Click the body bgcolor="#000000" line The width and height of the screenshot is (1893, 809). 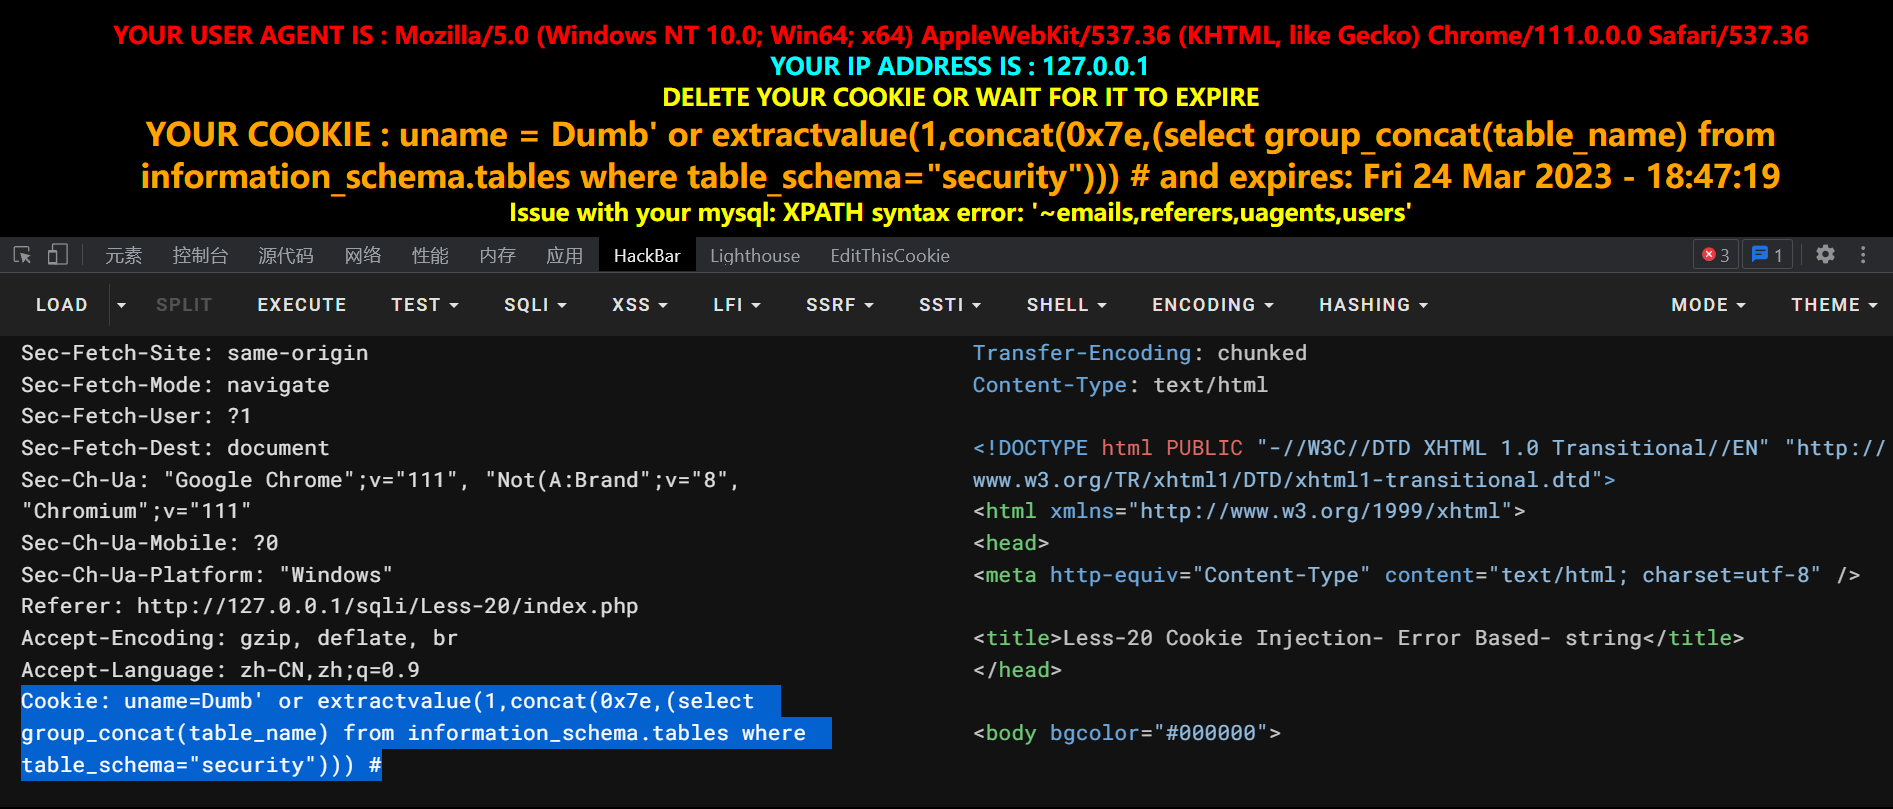click(1127, 733)
